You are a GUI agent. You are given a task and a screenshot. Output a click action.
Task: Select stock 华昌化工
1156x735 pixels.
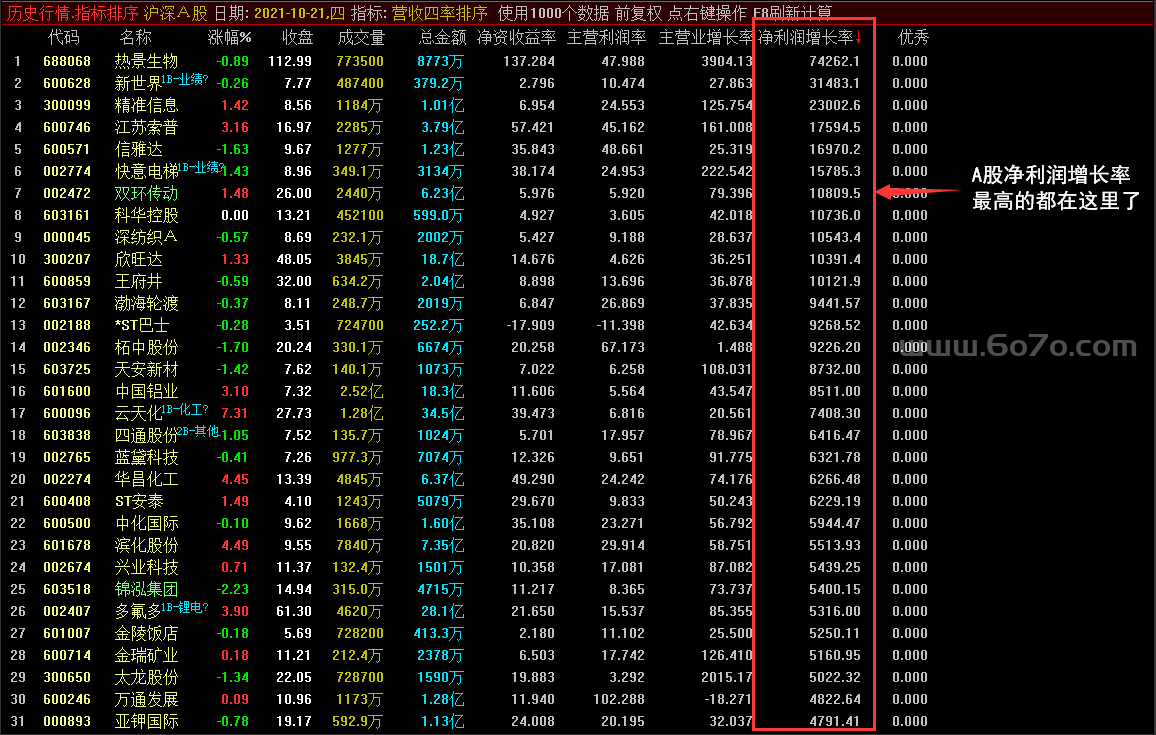coord(146,479)
